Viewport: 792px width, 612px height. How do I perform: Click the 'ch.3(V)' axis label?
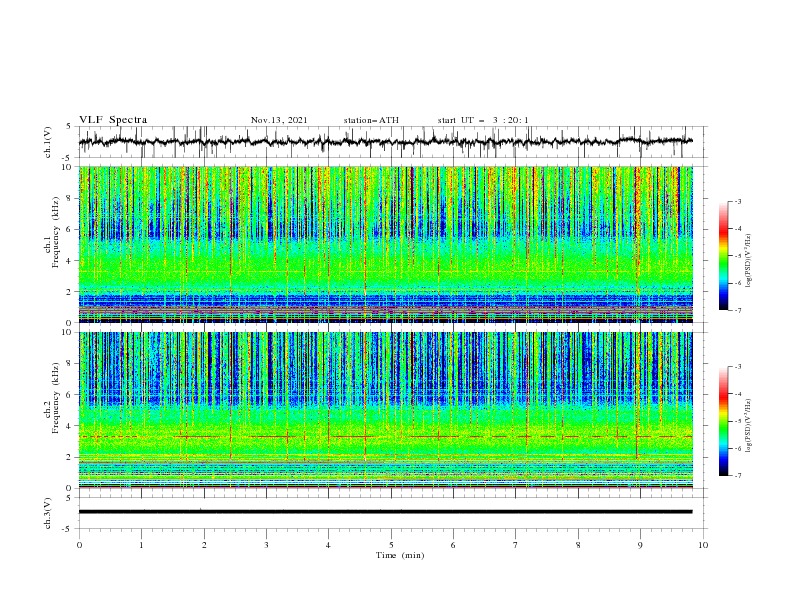coord(48,513)
